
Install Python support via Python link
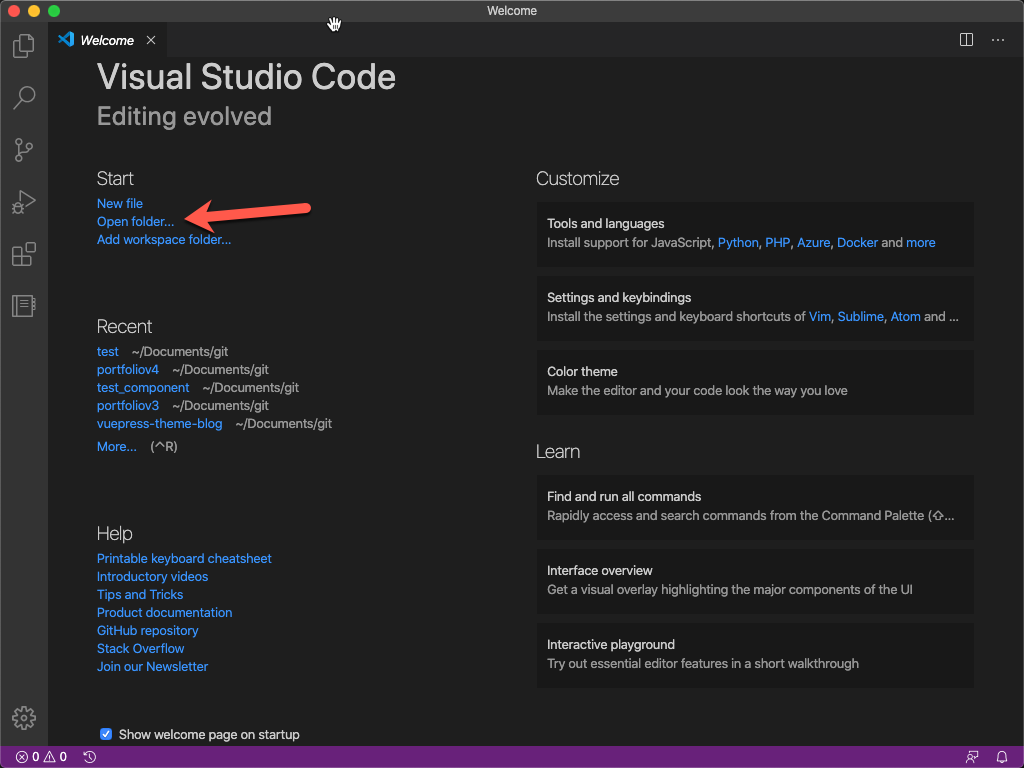pos(738,243)
